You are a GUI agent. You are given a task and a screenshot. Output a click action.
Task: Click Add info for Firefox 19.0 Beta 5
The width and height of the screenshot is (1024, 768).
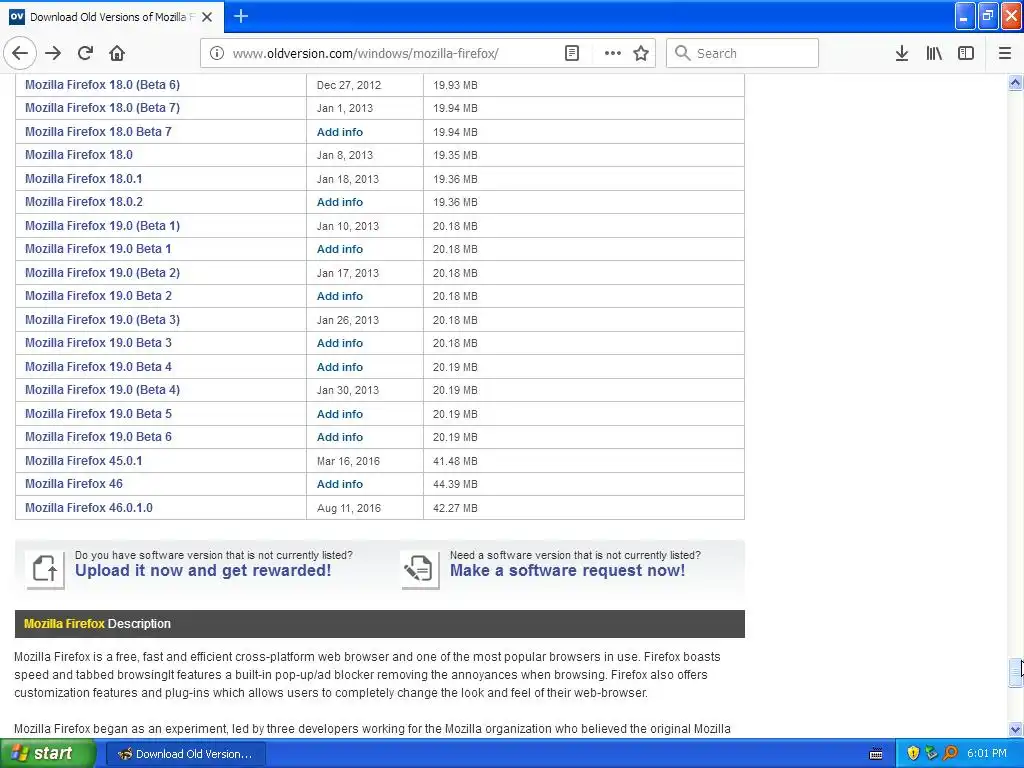pos(340,414)
